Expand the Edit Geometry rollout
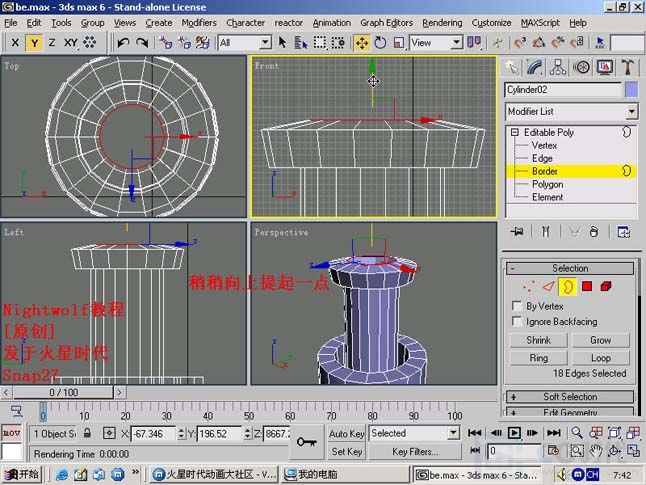 [570, 412]
